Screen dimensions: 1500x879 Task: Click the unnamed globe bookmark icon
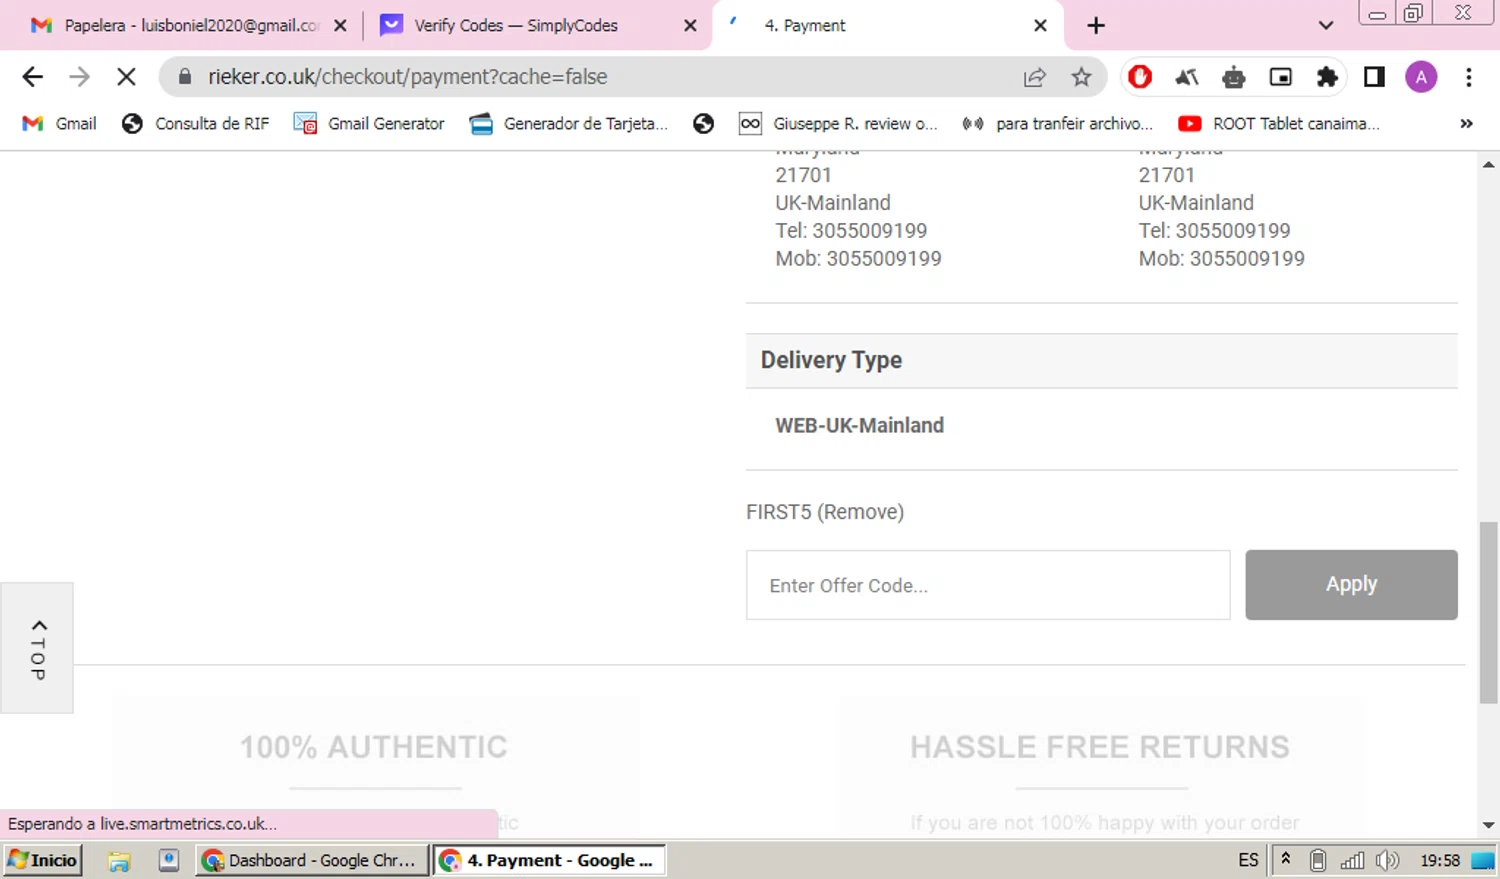703,124
